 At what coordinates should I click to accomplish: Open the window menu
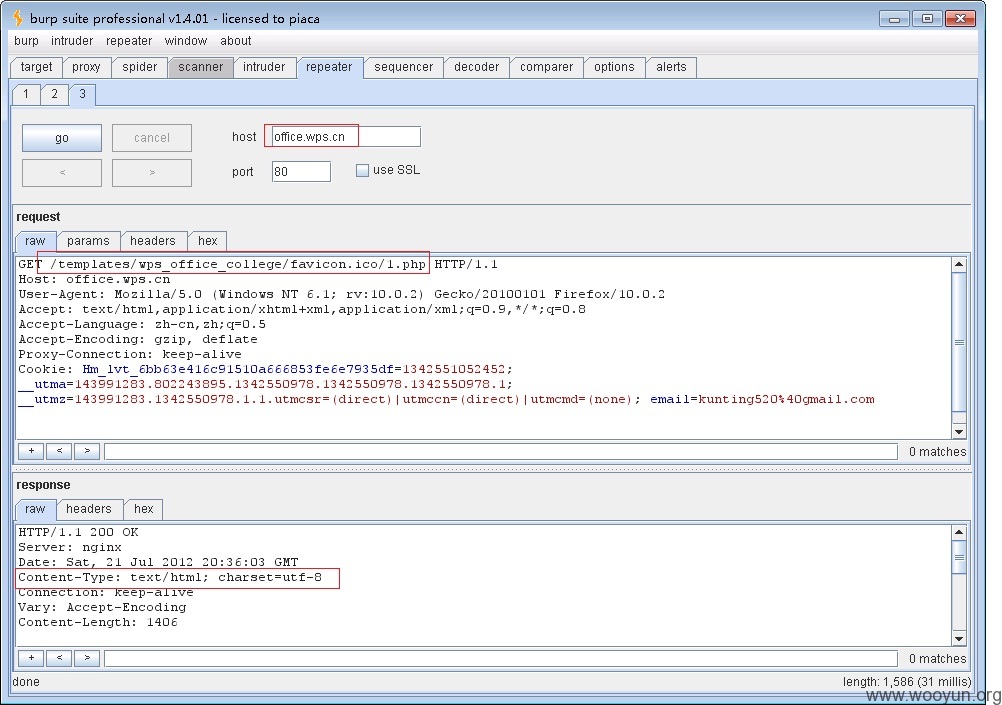185,41
